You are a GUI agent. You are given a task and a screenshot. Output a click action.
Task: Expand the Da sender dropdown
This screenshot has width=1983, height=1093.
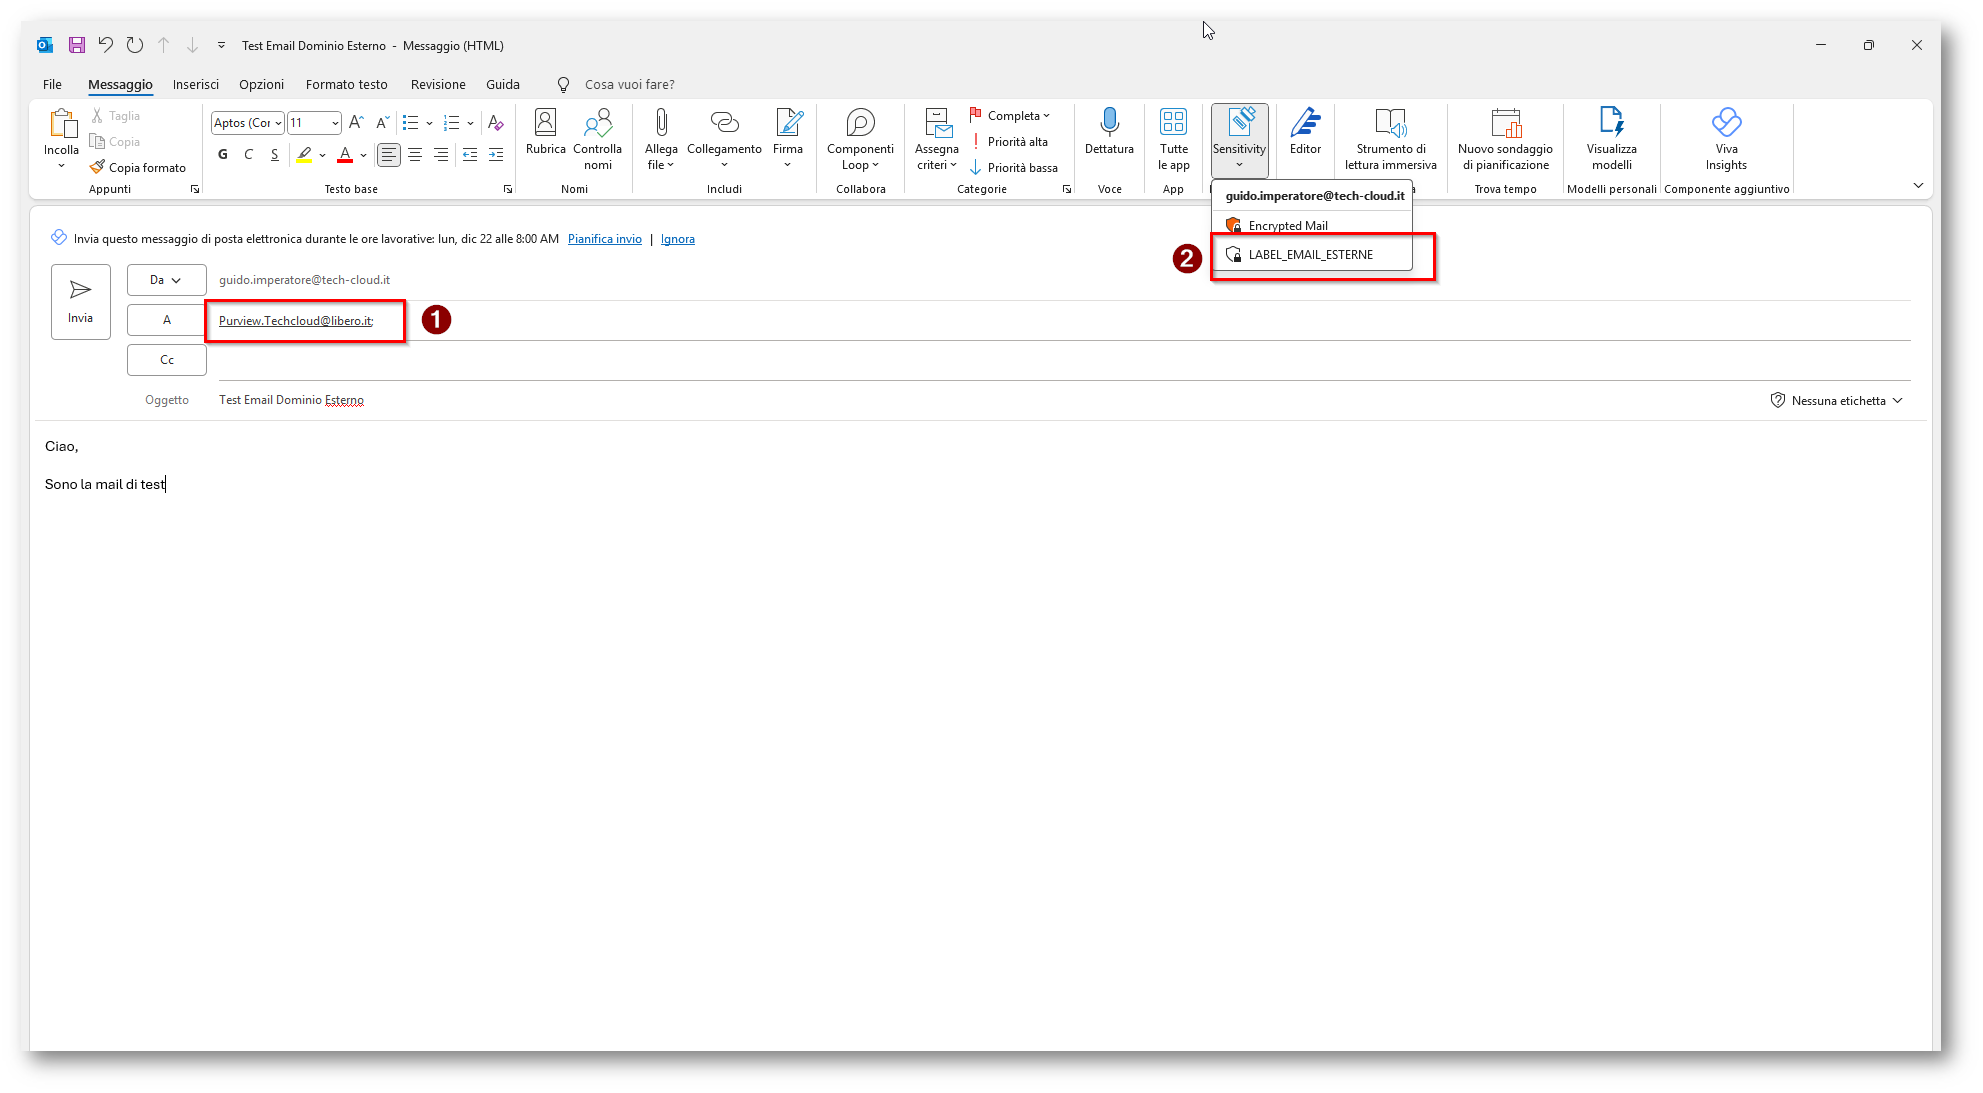(166, 280)
